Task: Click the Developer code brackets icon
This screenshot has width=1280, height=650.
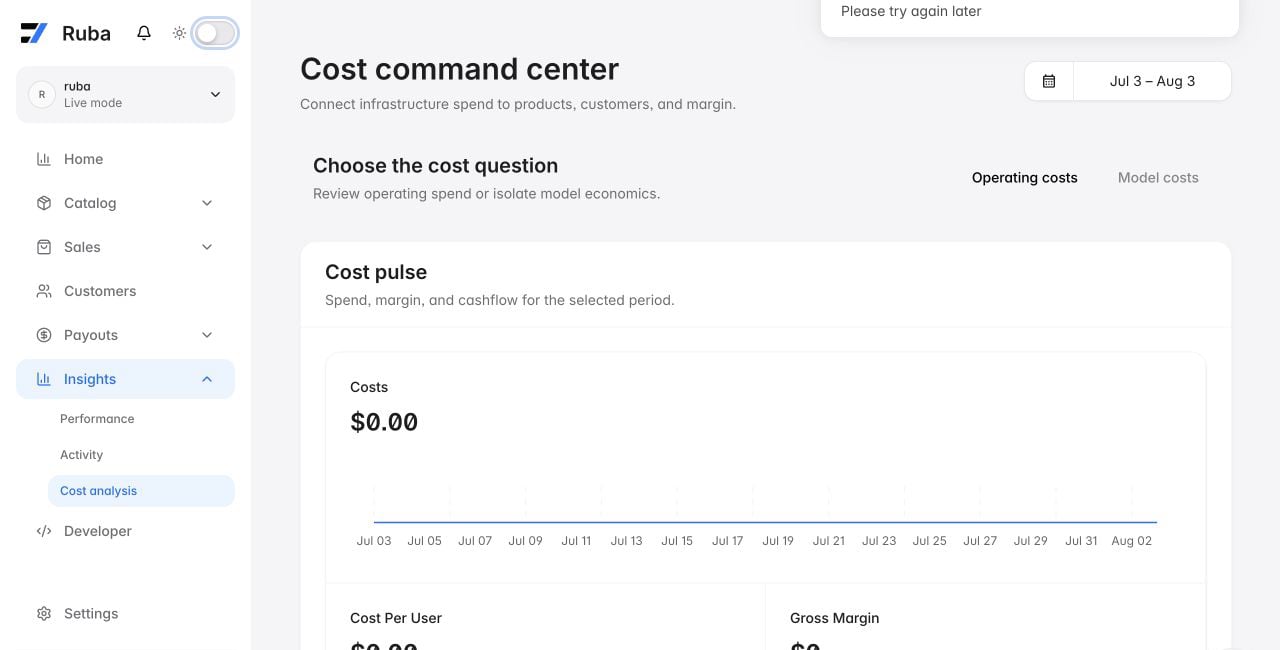Action: pyautogui.click(x=44, y=531)
